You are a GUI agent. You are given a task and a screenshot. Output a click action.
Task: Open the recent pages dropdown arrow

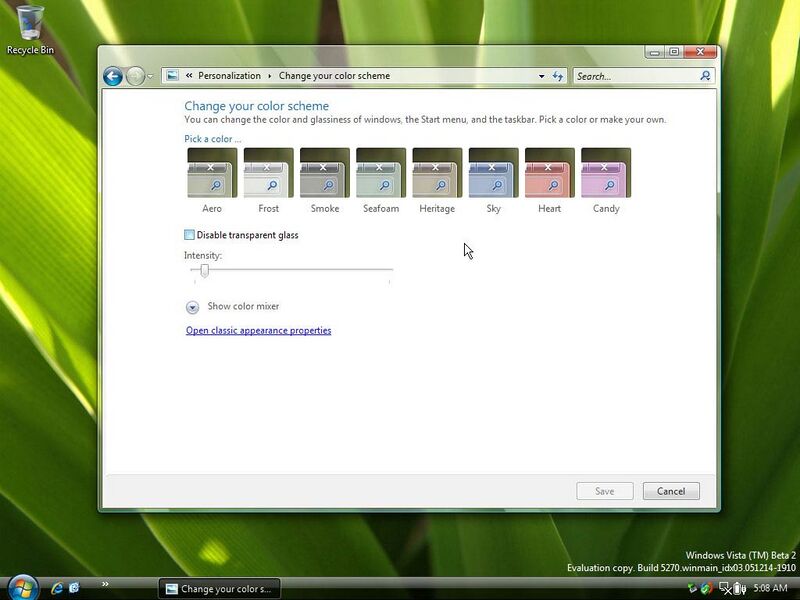pyautogui.click(x=151, y=76)
